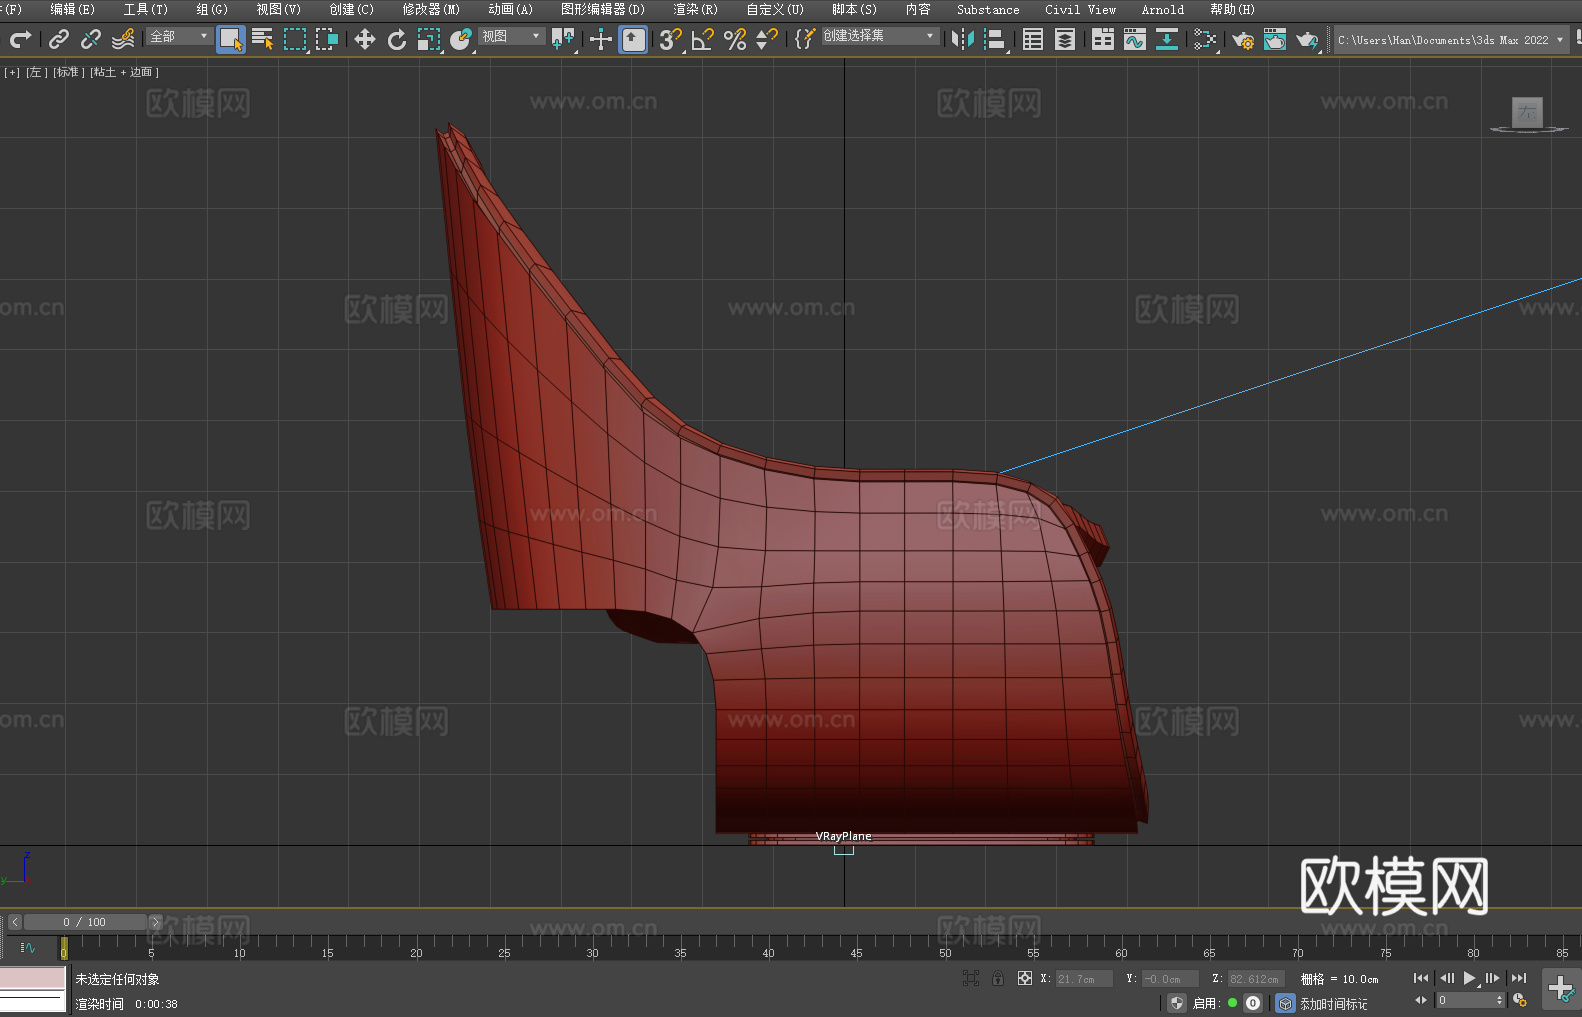Click the X coordinate field 21.7cm
This screenshot has height=1017, width=1582.
[x=1083, y=979]
